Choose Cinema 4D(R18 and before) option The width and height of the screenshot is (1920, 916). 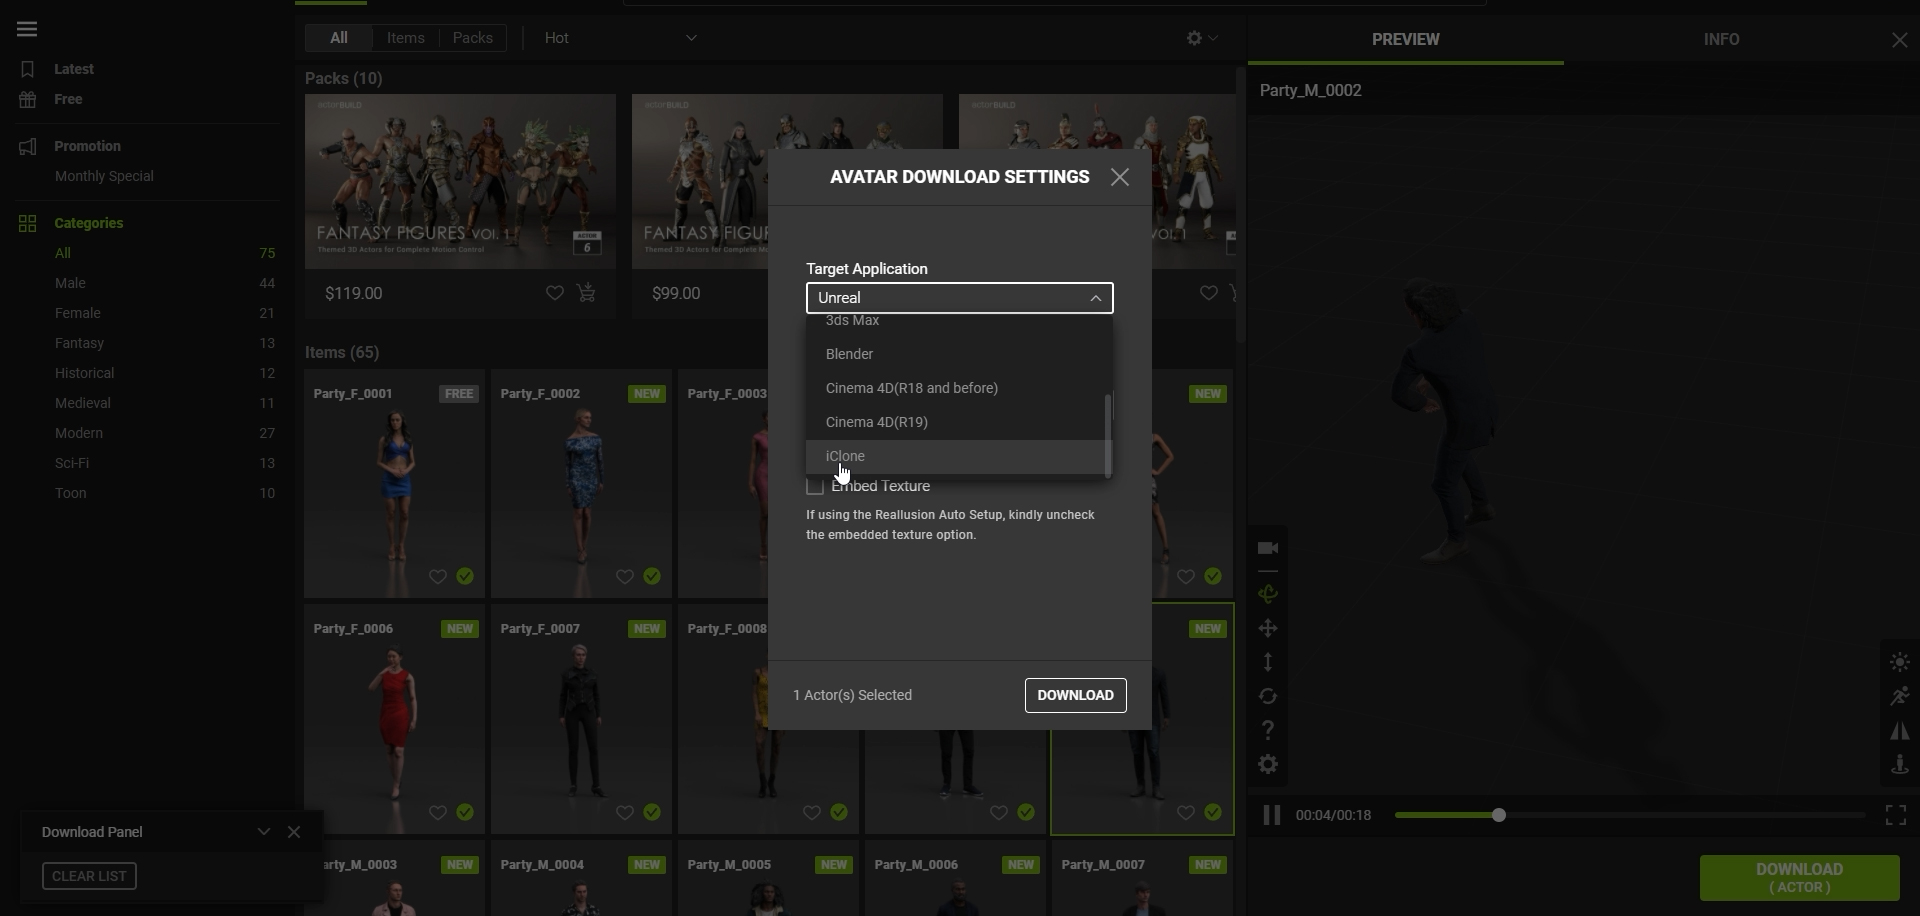(x=956, y=388)
